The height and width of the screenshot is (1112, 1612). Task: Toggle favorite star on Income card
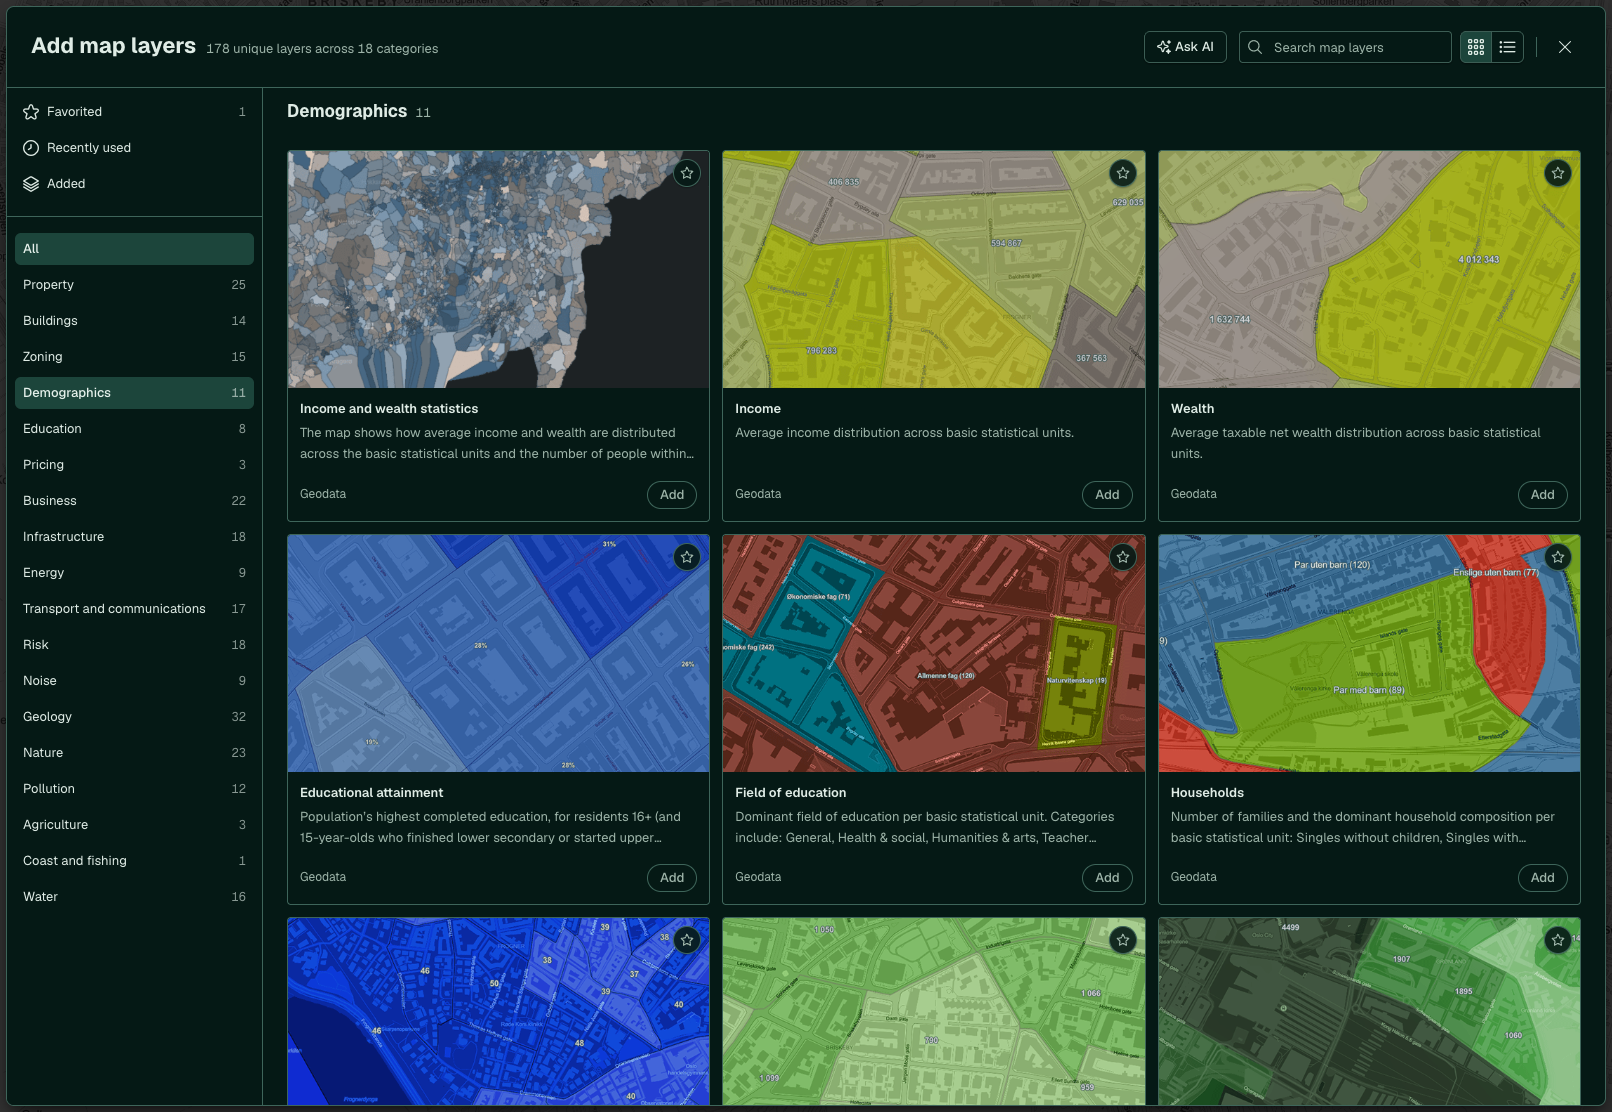[x=1123, y=173]
